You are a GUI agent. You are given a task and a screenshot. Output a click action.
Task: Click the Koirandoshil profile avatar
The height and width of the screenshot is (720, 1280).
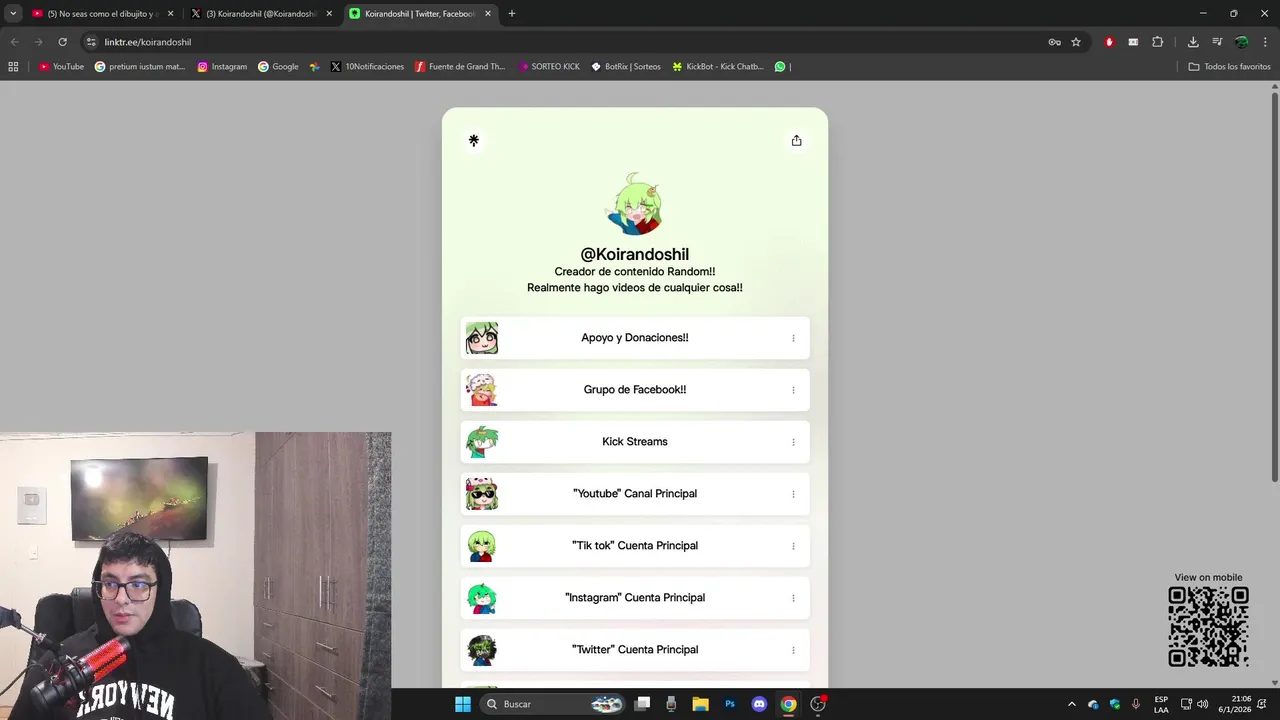coord(635,204)
